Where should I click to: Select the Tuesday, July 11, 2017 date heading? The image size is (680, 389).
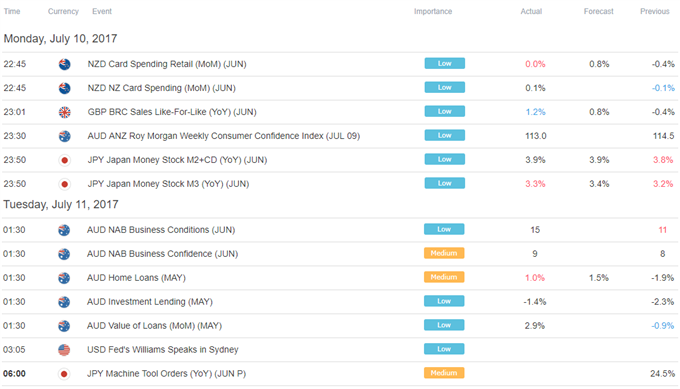point(61,204)
